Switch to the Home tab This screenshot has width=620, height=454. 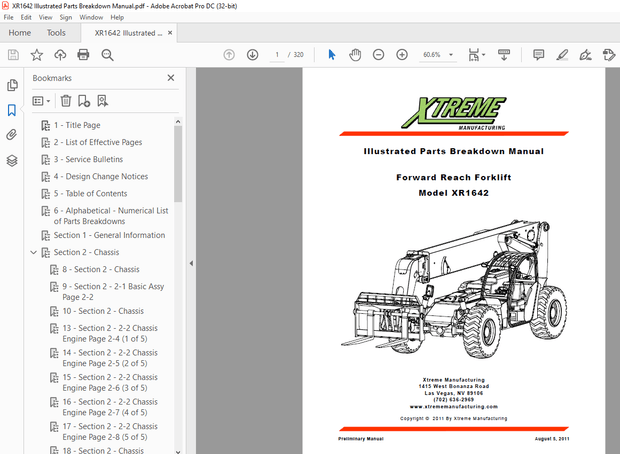20,33
